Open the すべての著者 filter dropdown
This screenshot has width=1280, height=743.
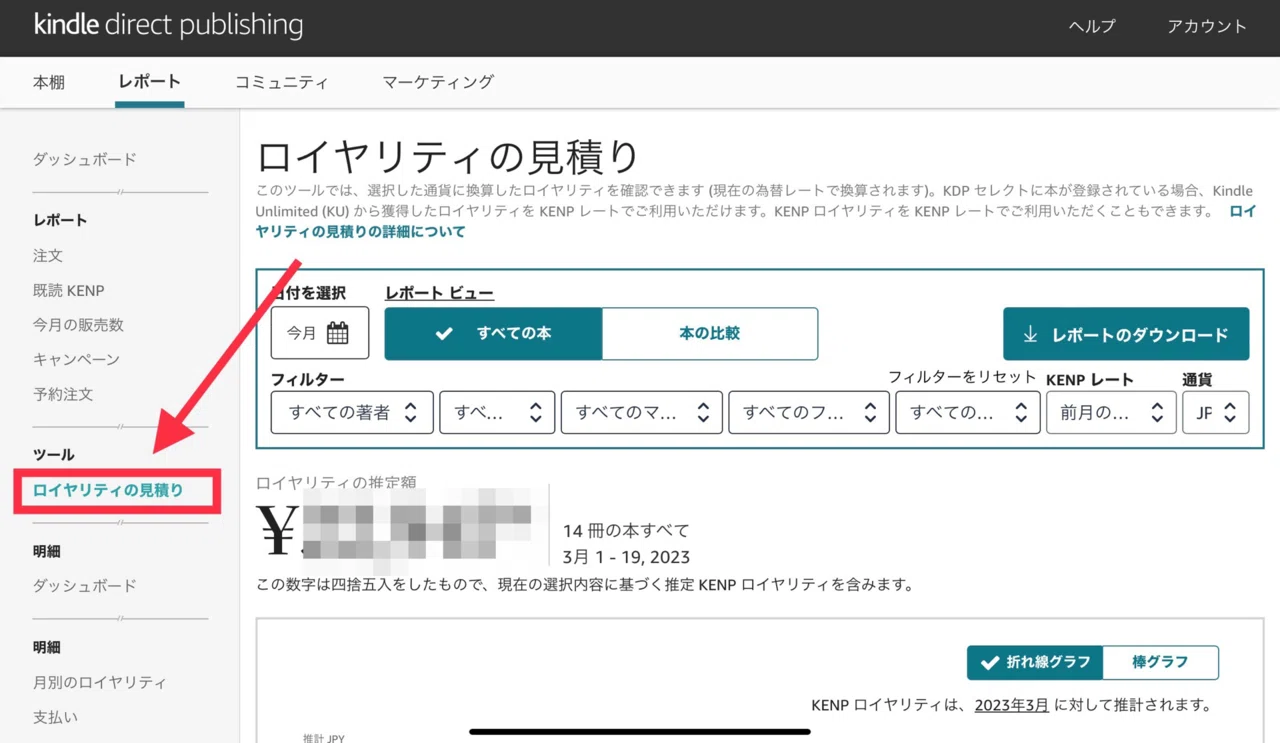(x=352, y=412)
